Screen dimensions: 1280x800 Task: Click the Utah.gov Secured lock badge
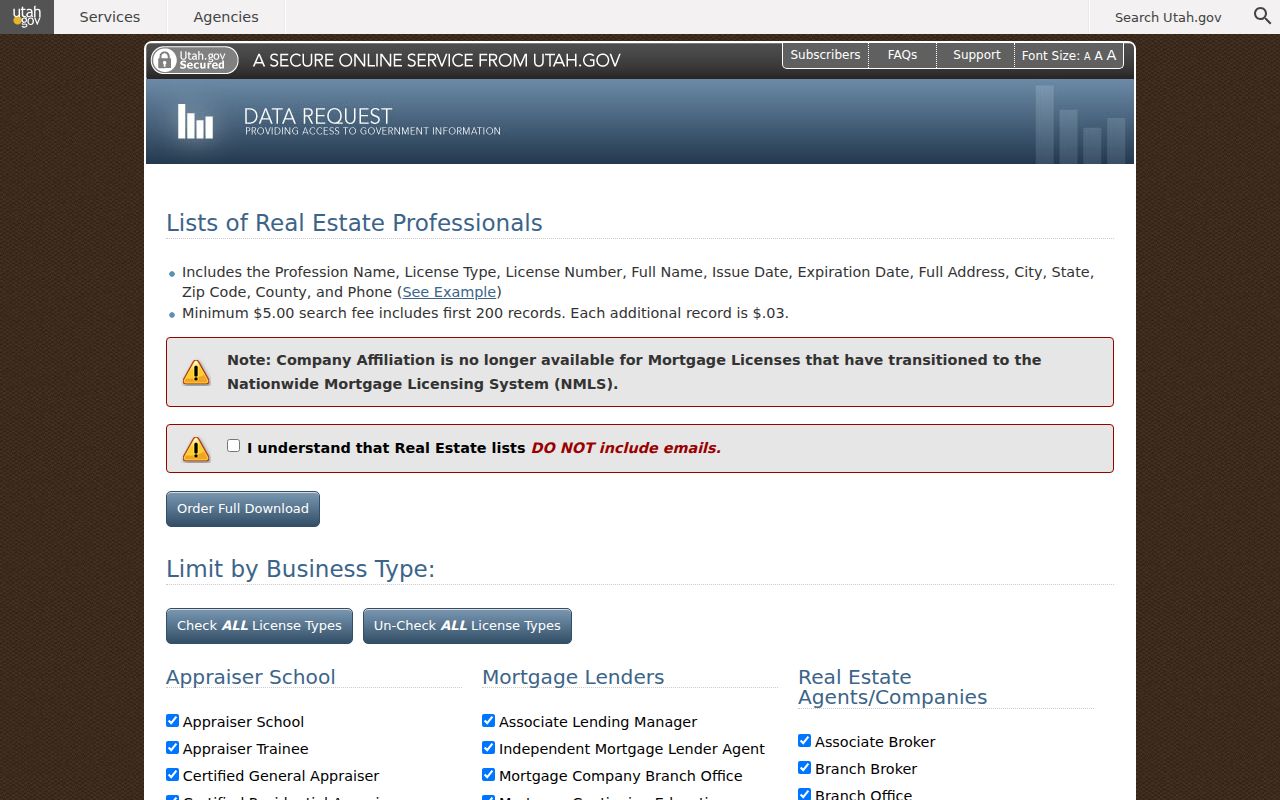(x=194, y=60)
